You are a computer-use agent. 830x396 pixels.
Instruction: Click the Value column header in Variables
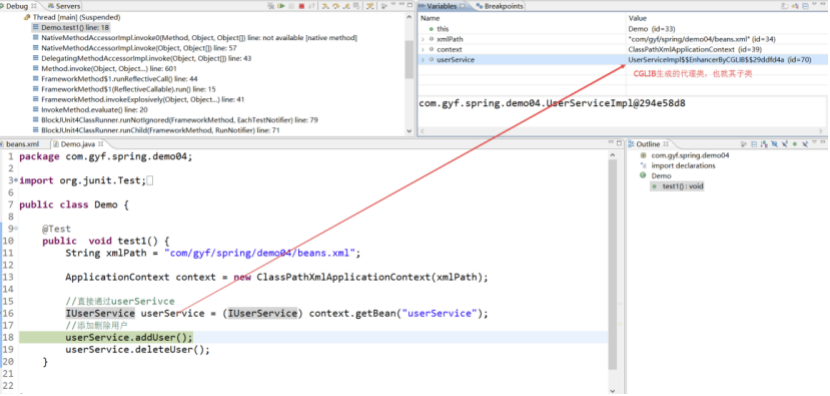tap(637, 18)
